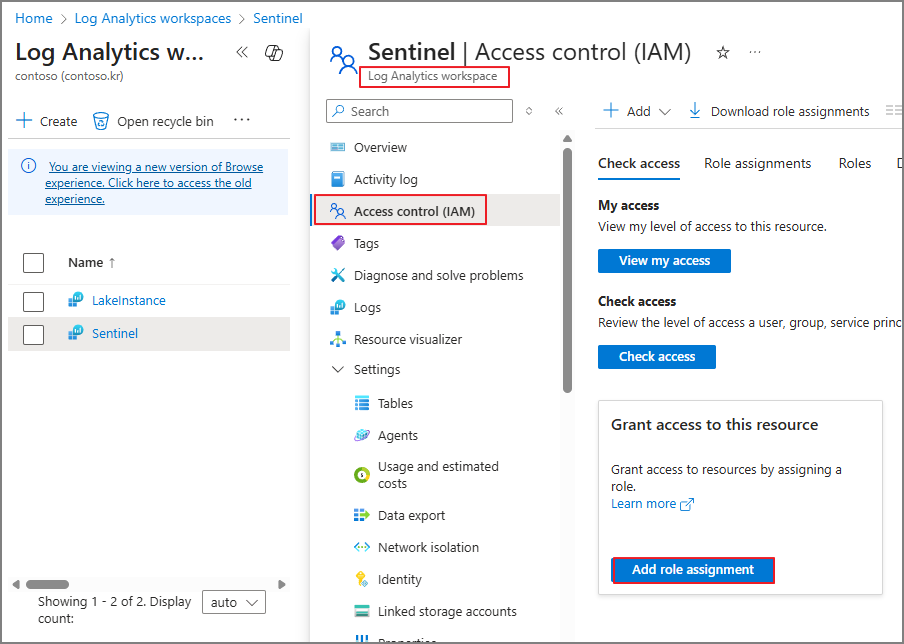This screenshot has width=904, height=644.
Task: Open the old Browse experience link
Action: pyautogui.click(x=155, y=183)
